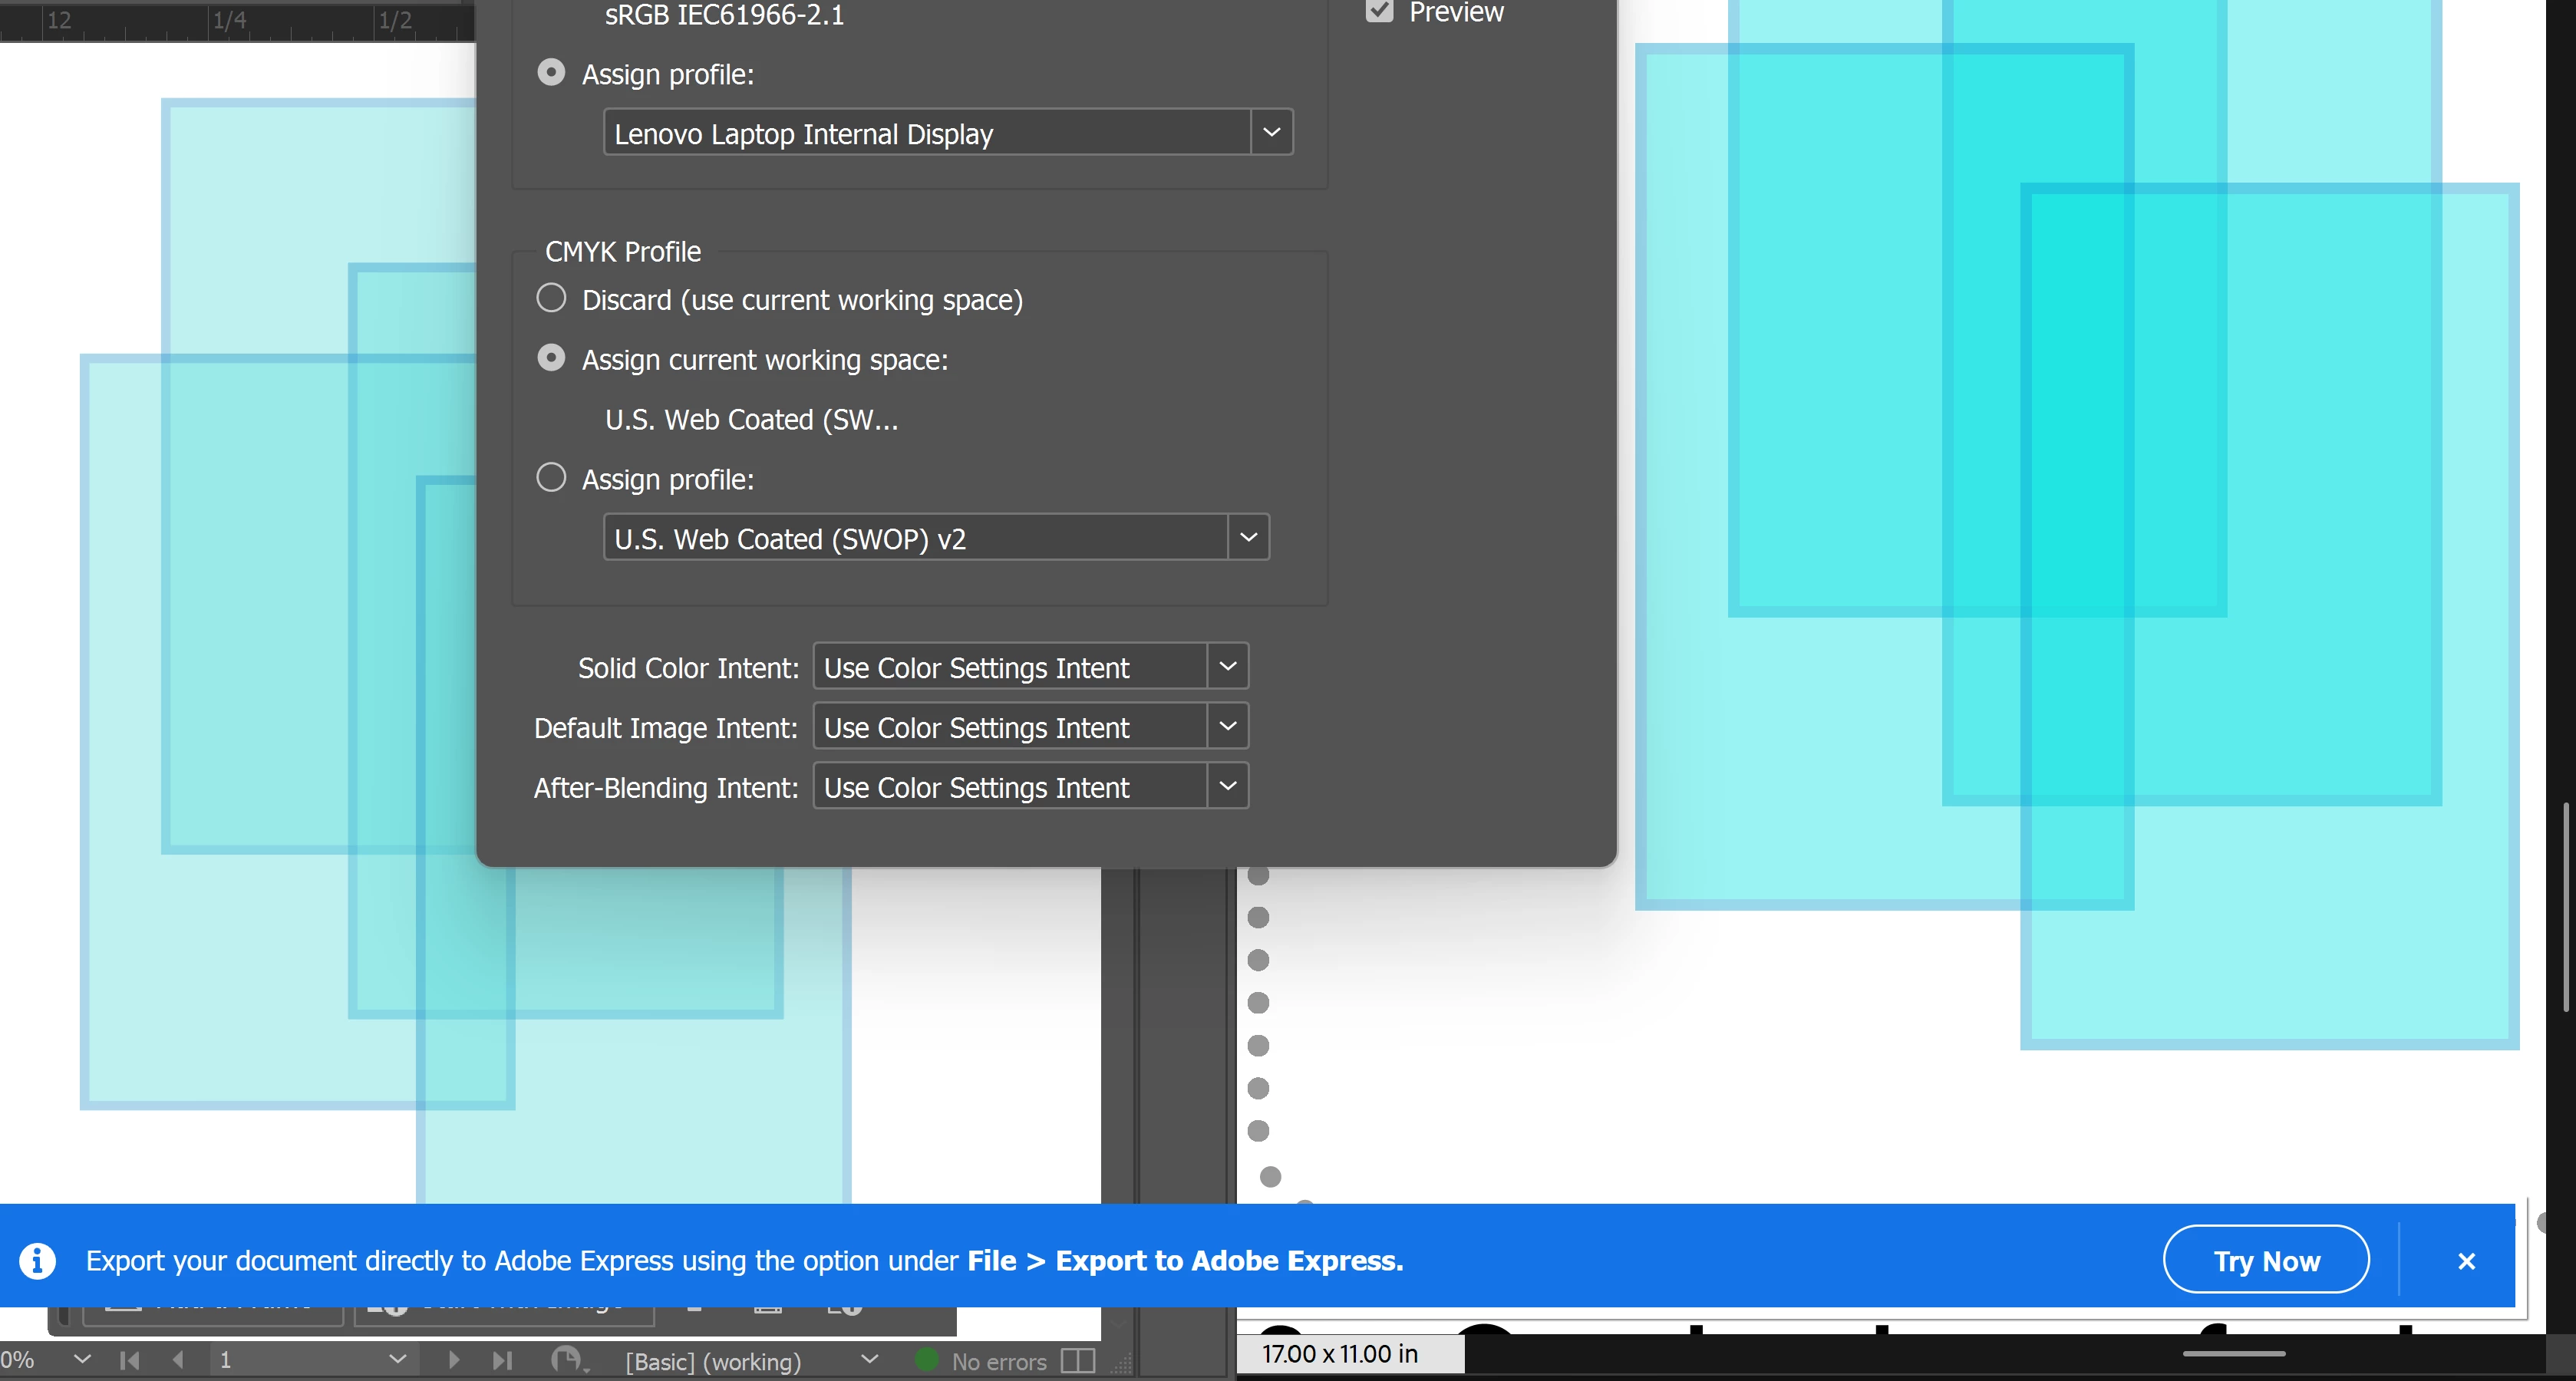Go to the previous page
Viewport: 2576px width, 1381px height.
[x=178, y=1360]
